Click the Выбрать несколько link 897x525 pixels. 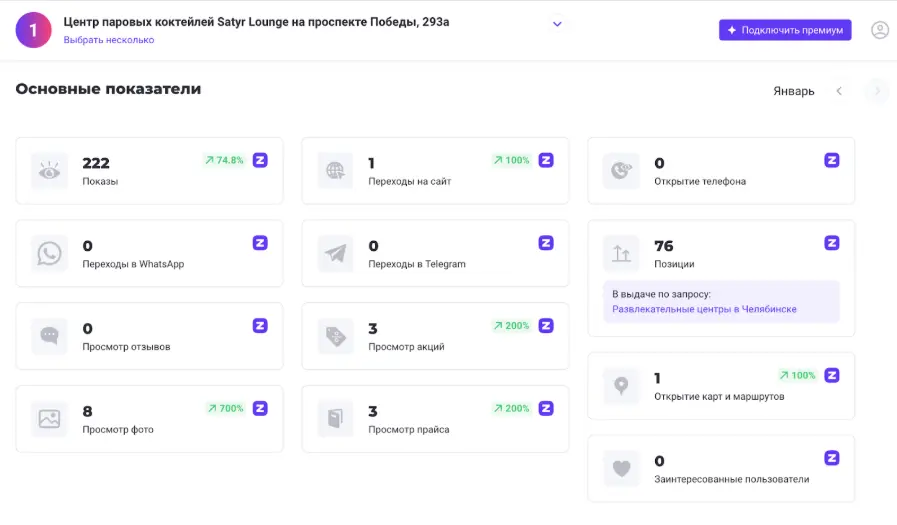[x=109, y=40]
